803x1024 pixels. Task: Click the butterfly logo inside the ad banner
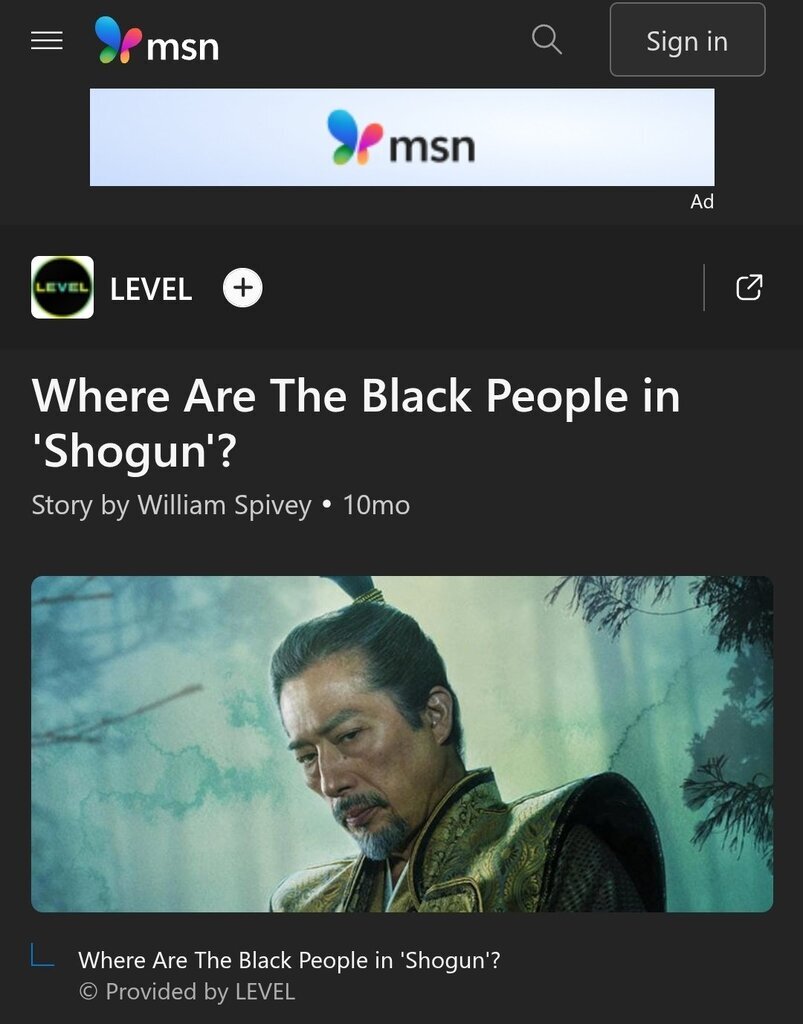(x=354, y=137)
